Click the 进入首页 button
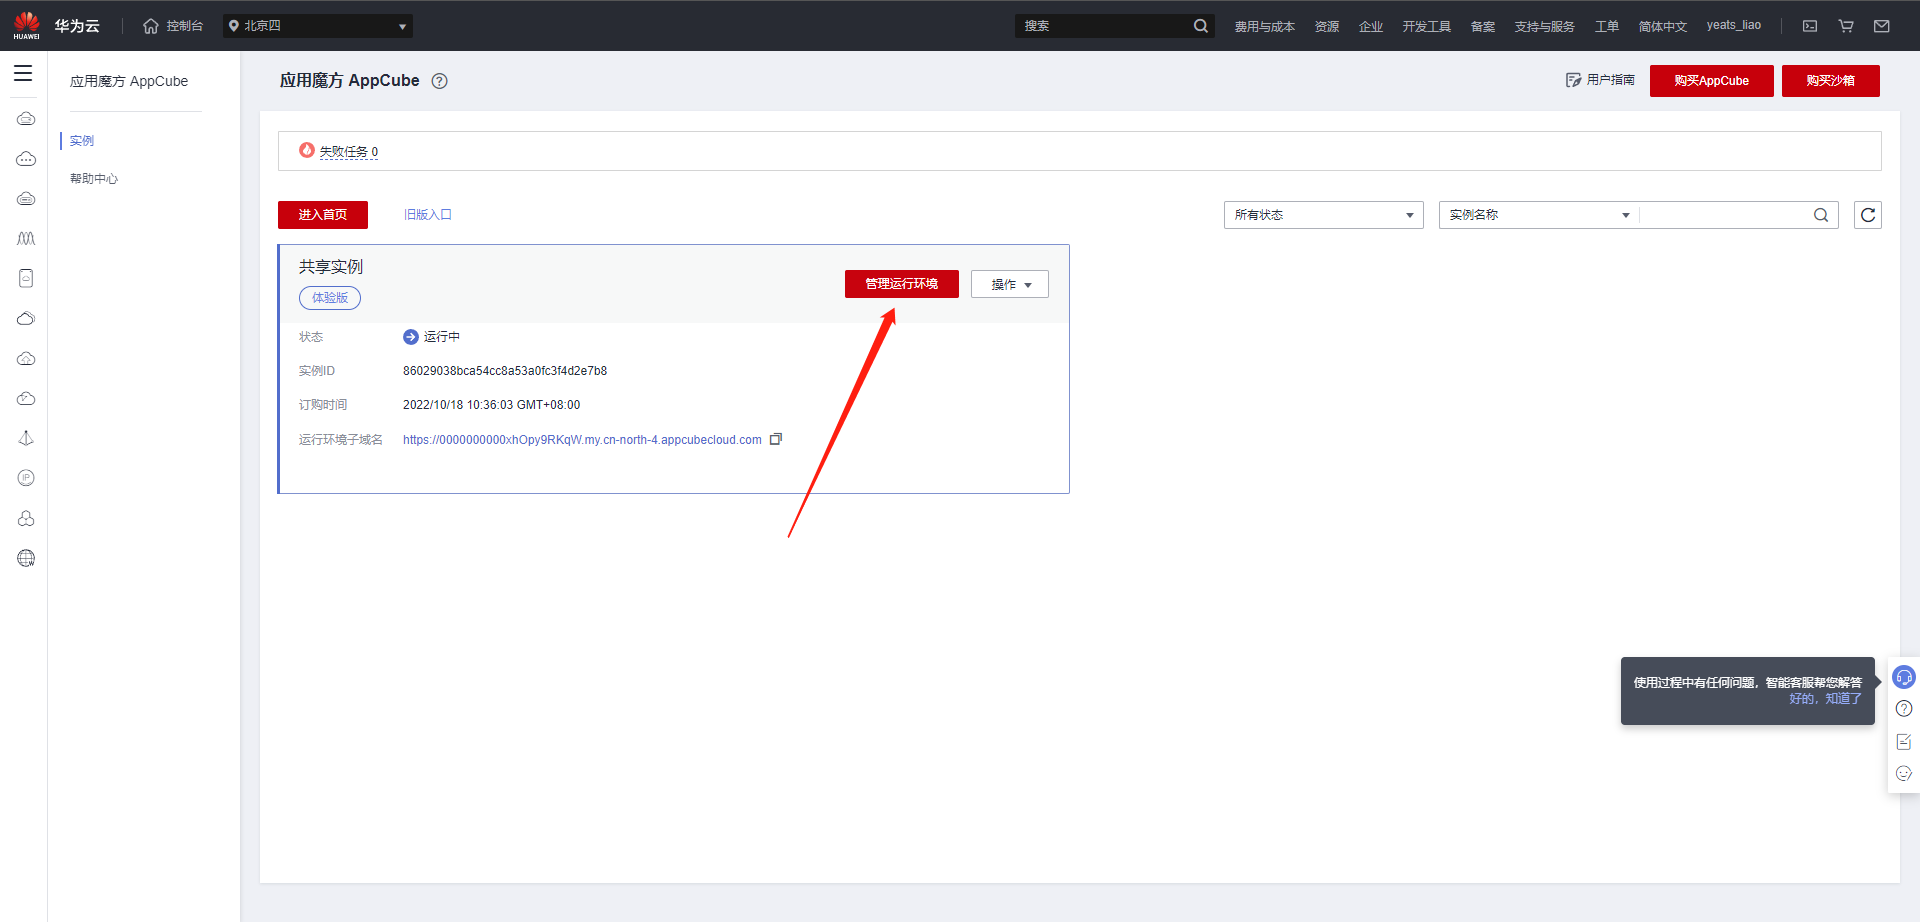Screen dimensions: 1920x922 coord(323,215)
